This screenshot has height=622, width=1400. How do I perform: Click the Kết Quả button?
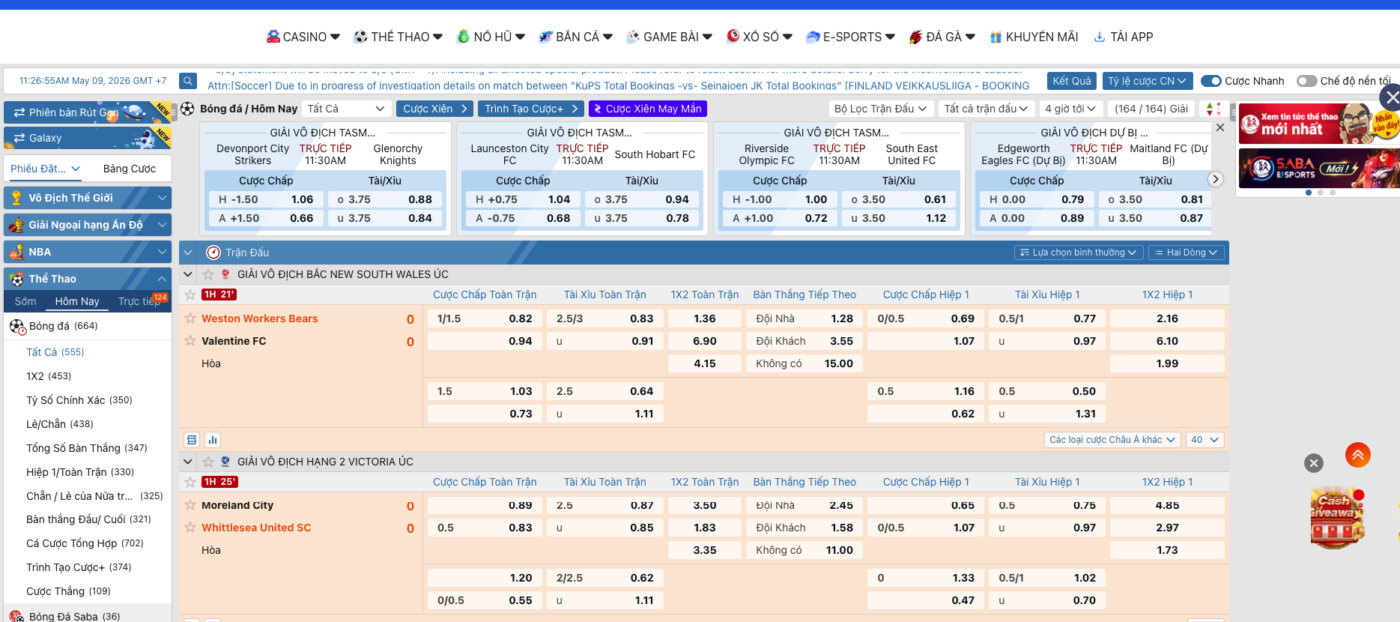[1072, 81]
